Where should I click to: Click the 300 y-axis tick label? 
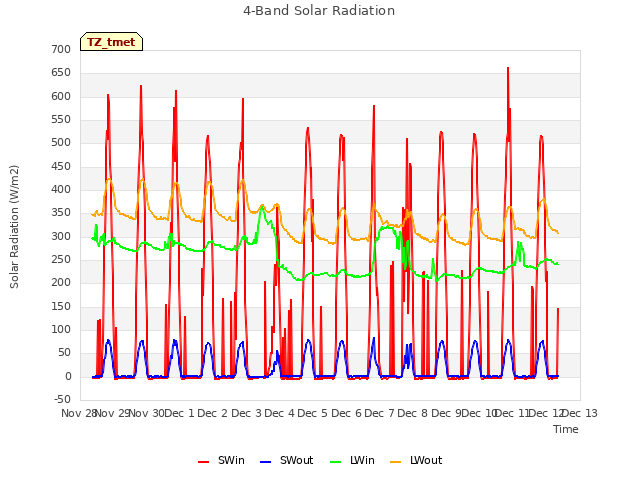[x=61, y=237]
